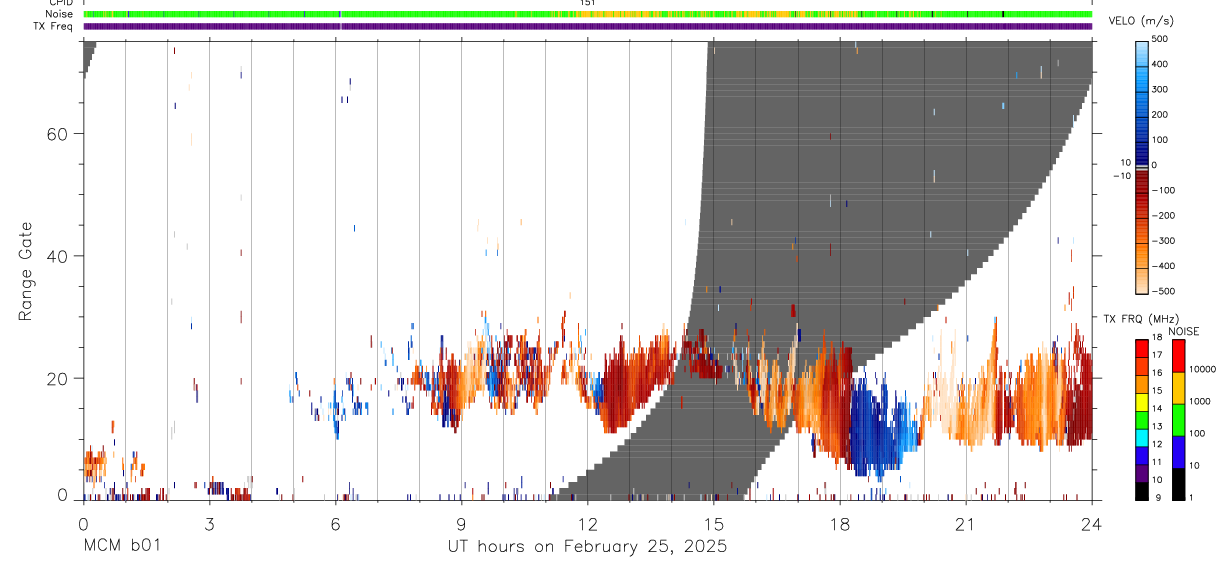Select the 9 label on TX FRQ scale

pyautogui.click(x=1156, y=499)
